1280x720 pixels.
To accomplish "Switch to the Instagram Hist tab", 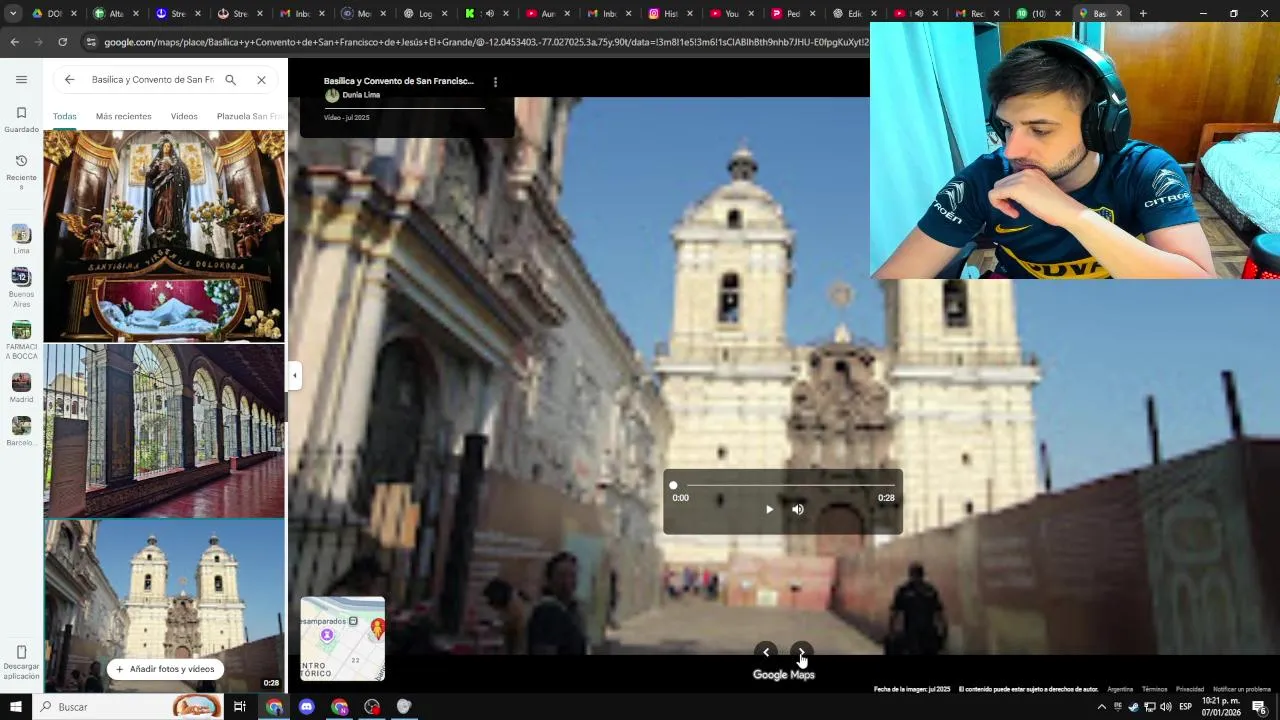I will pyautogui.click(x=669, y=13).
